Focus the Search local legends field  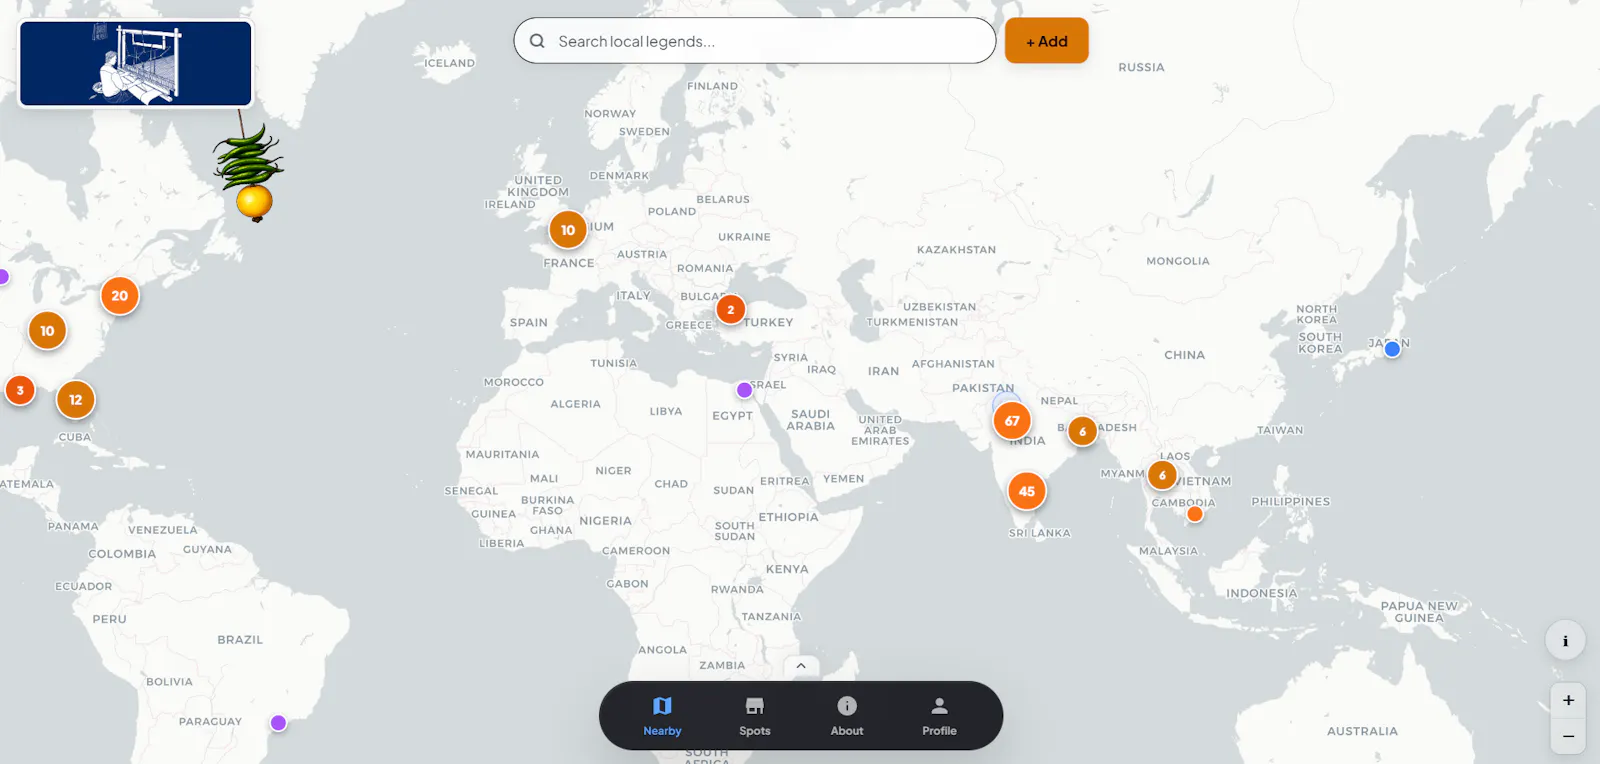[x=755, y=41]
